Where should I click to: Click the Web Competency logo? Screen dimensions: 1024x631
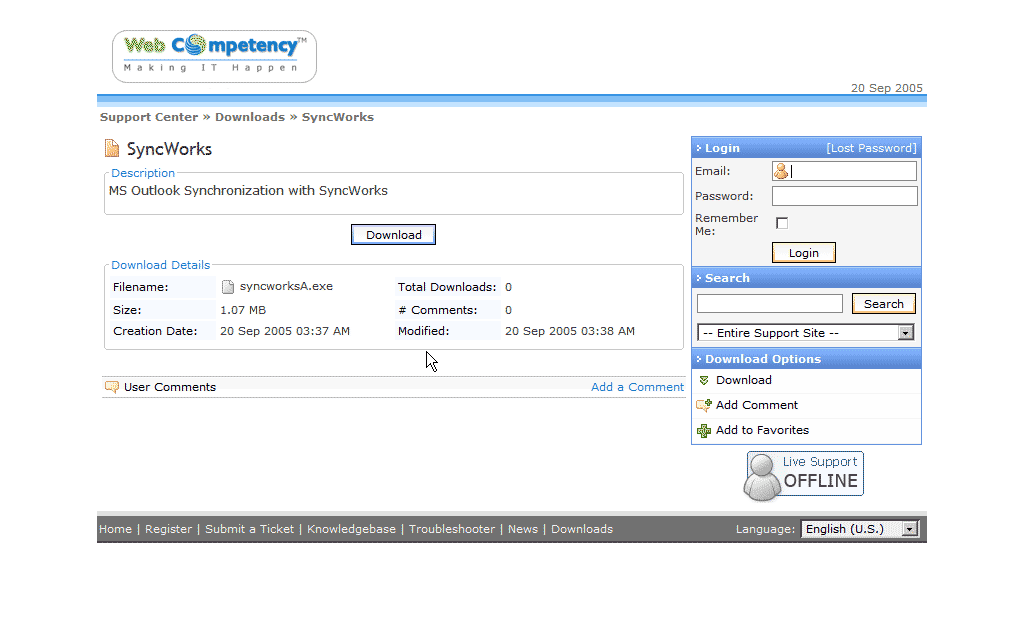[214, 56]
